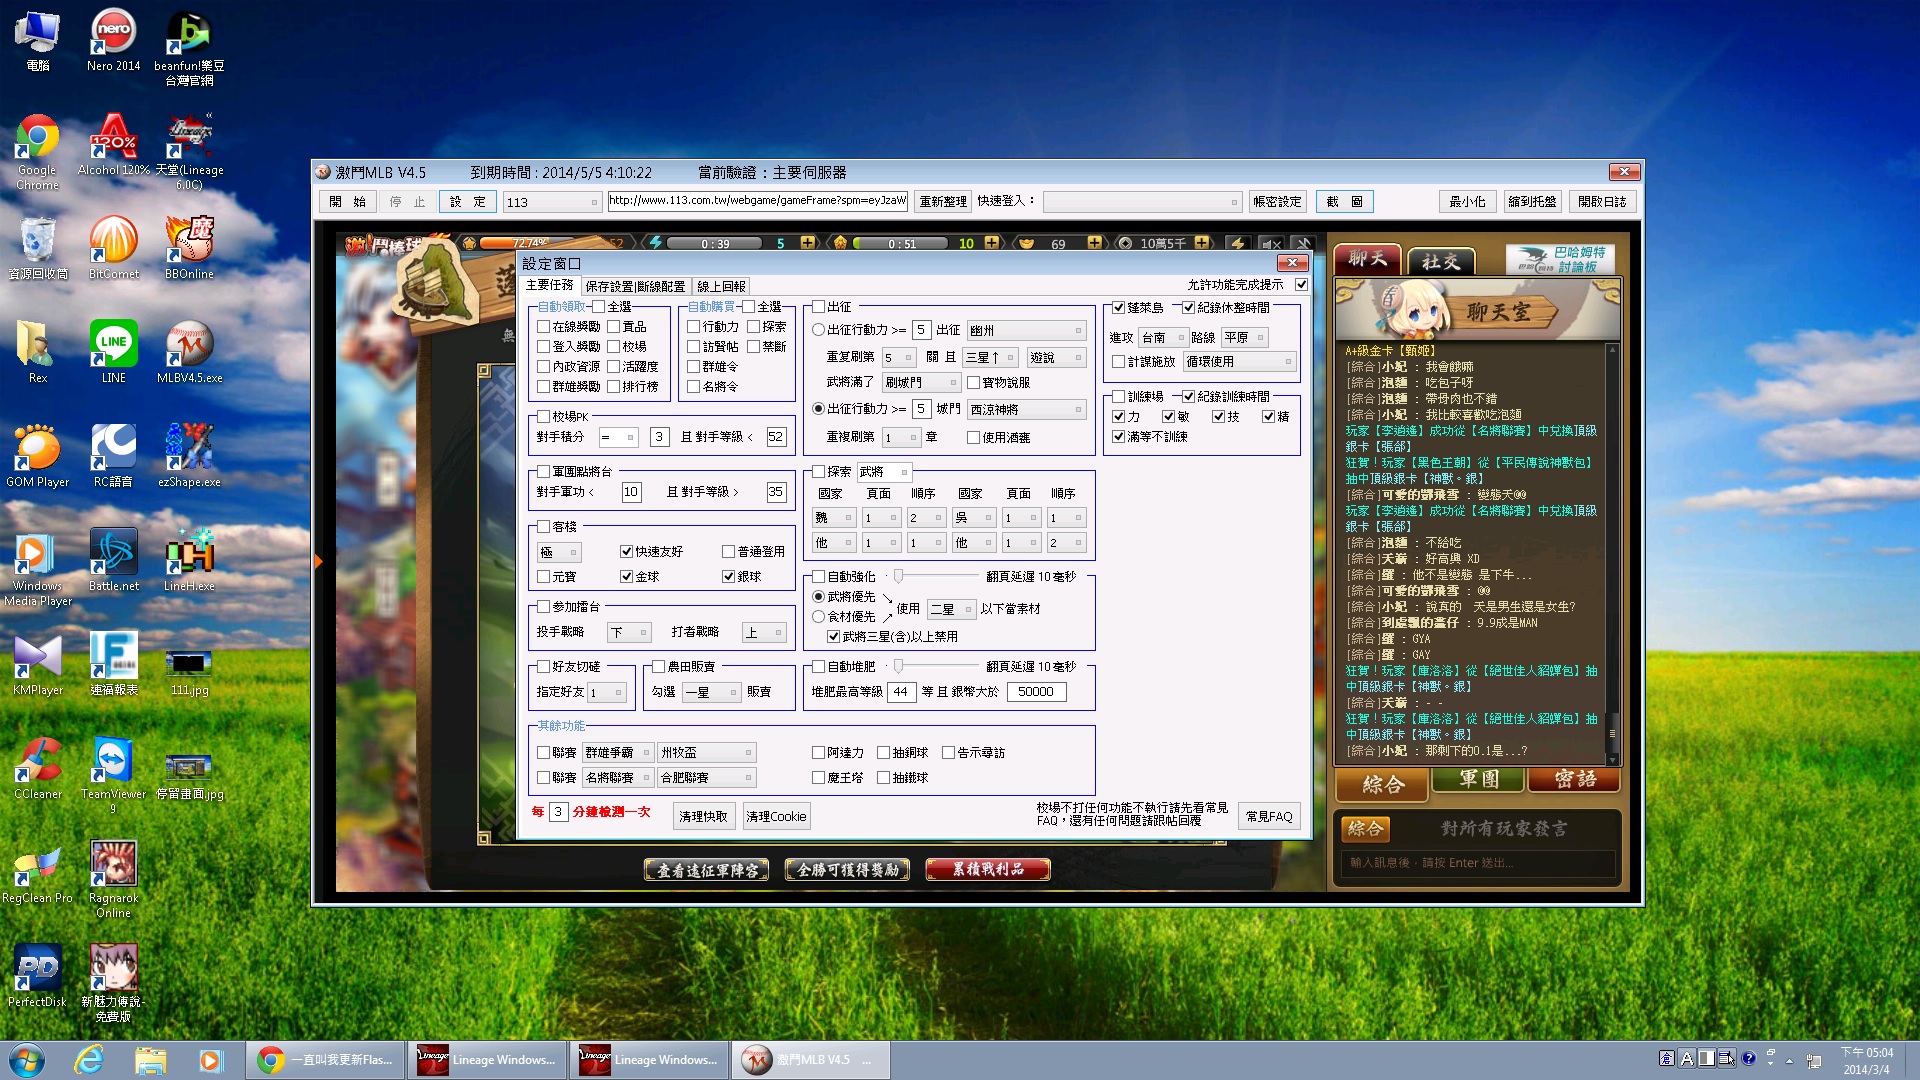Viewport: 1920px width, 1080px height.
Task: Open the beanfun! desktop shortcut
Action: pos(189,48)
